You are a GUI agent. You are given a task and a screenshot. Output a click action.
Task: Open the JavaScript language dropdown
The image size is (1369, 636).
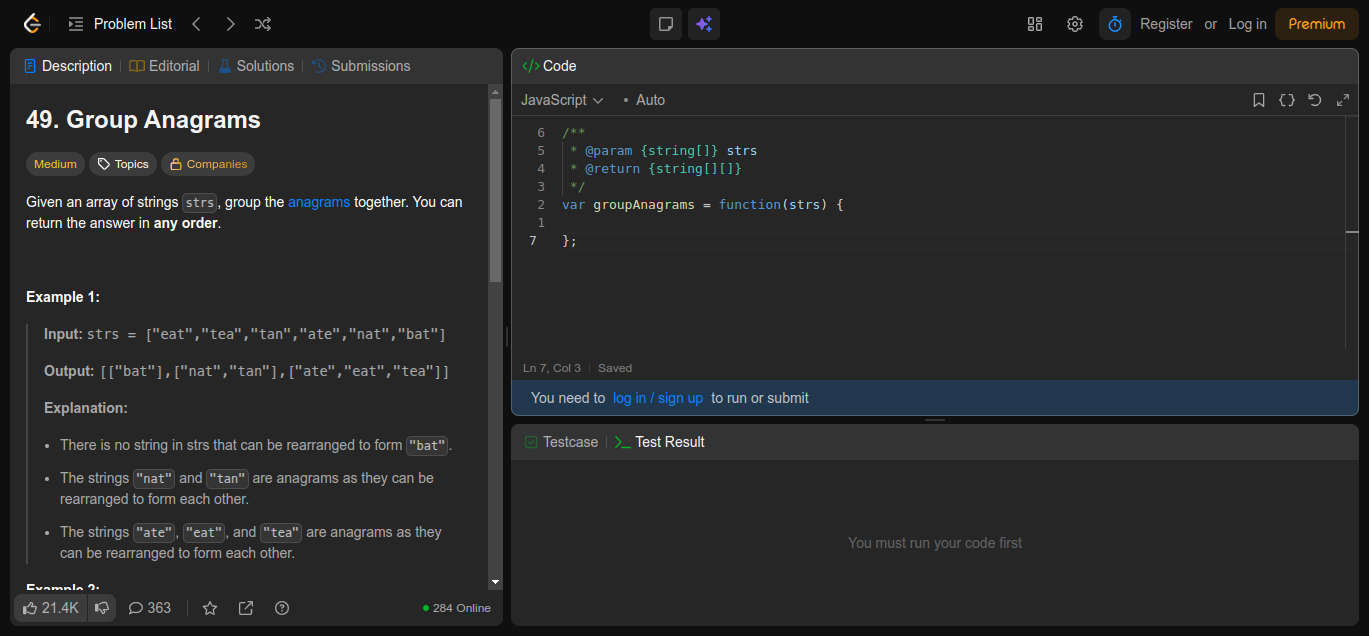[x=562, y=100]
